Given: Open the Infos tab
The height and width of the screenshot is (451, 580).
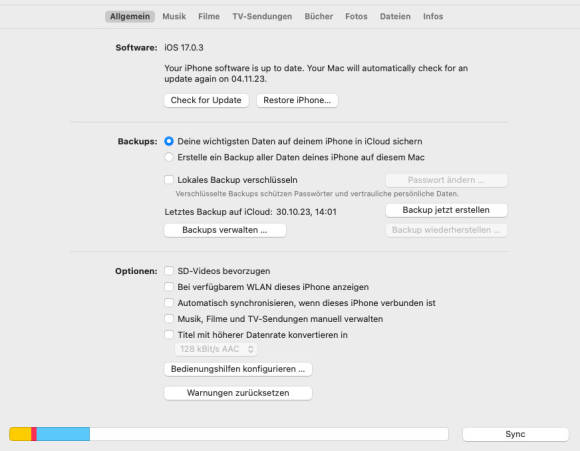Looking at the screenshot, I should tap(433, 16).
